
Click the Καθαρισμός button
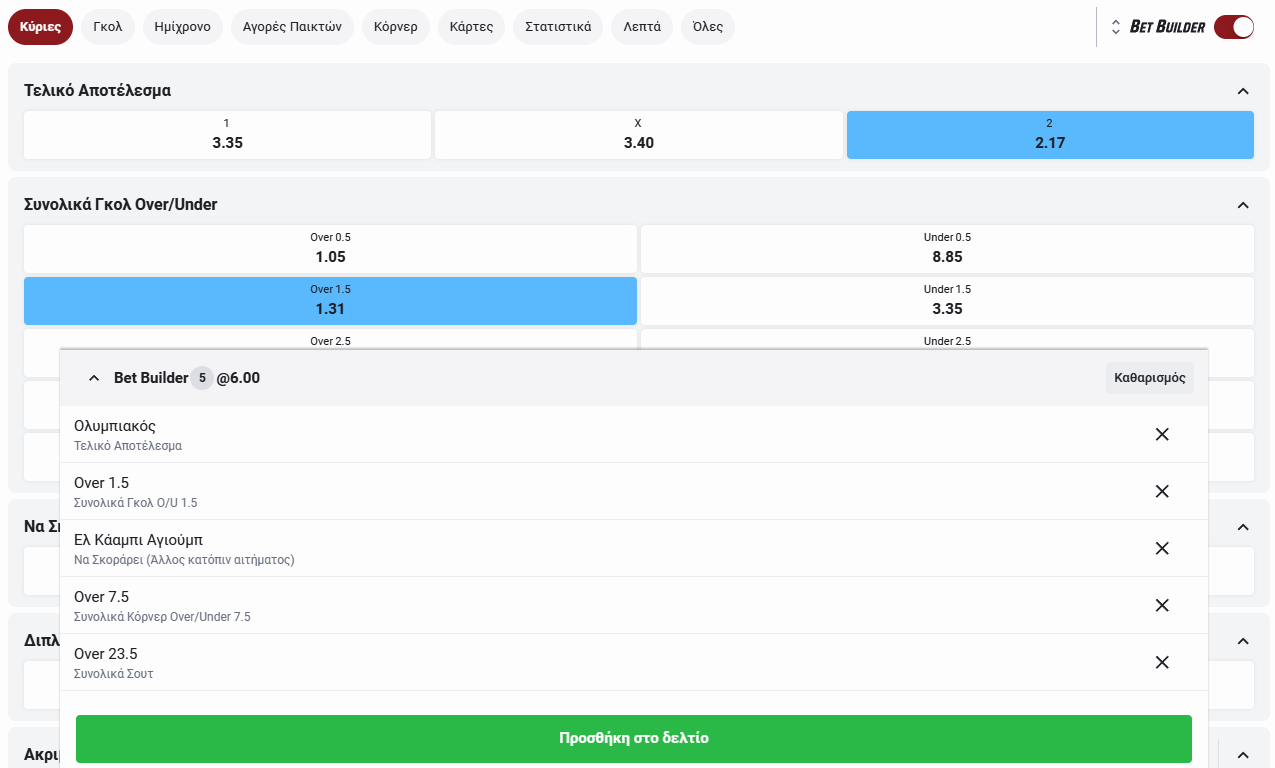[1149, 378]
